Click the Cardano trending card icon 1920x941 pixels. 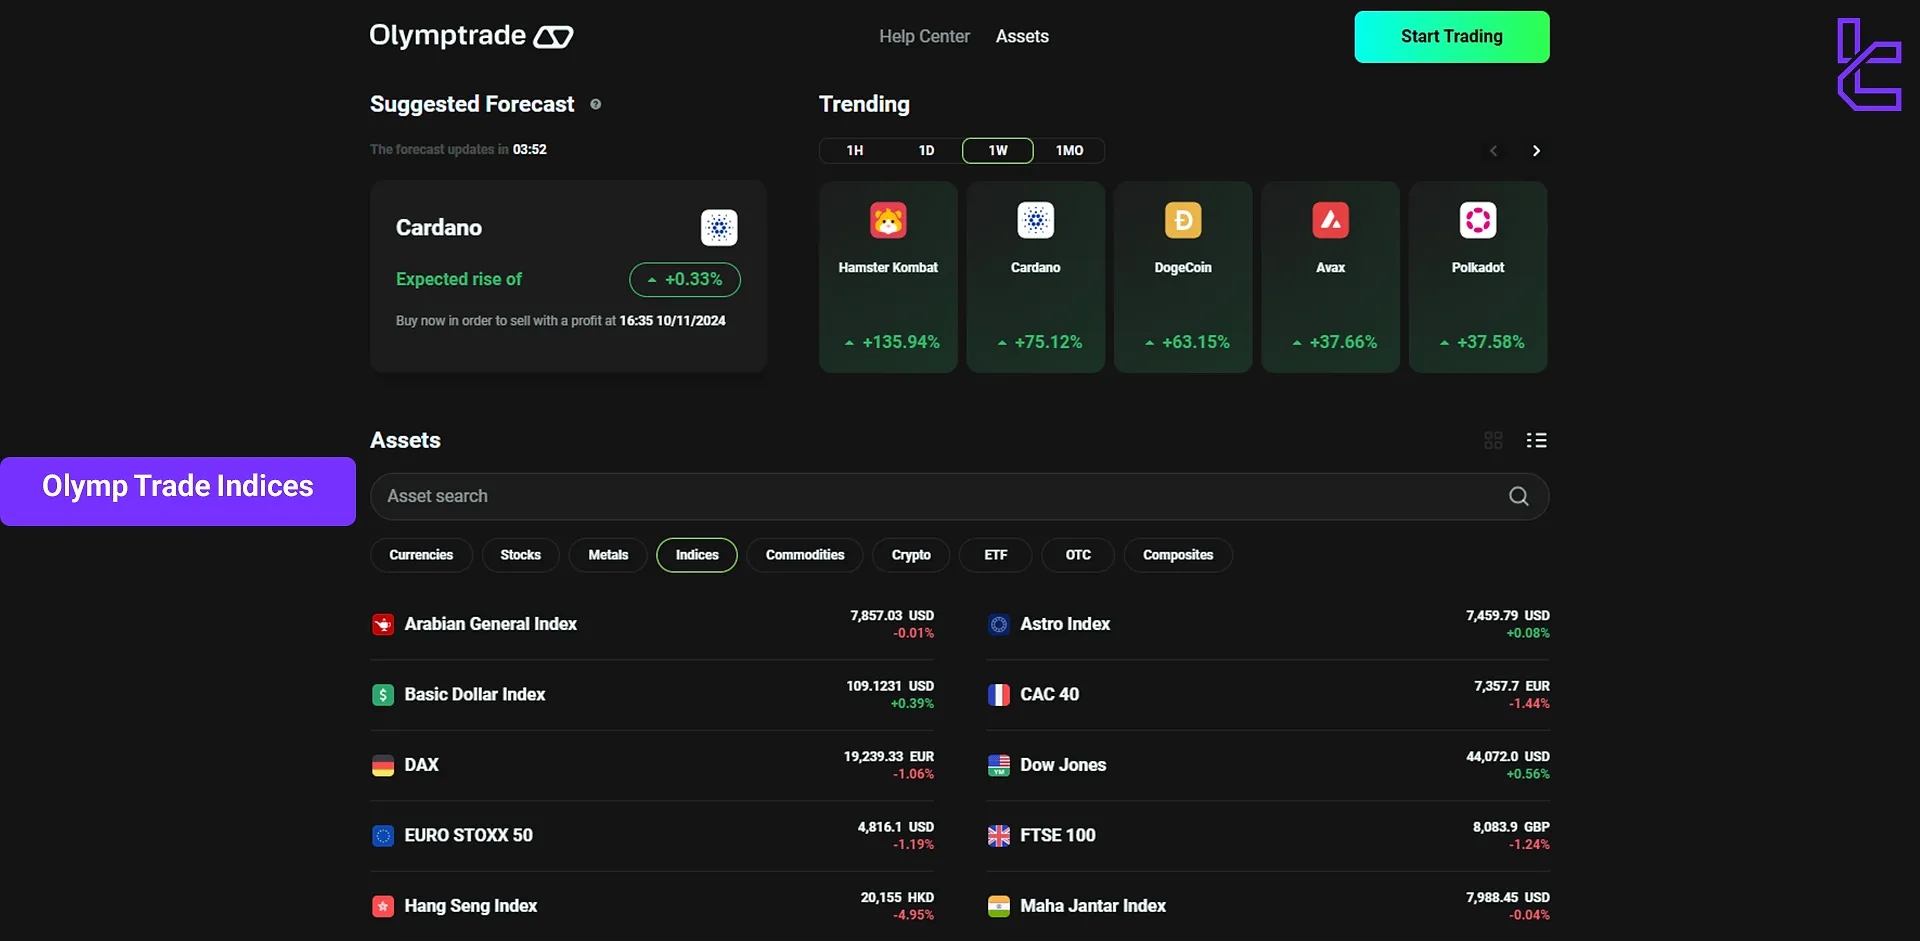coord(1036,220)
